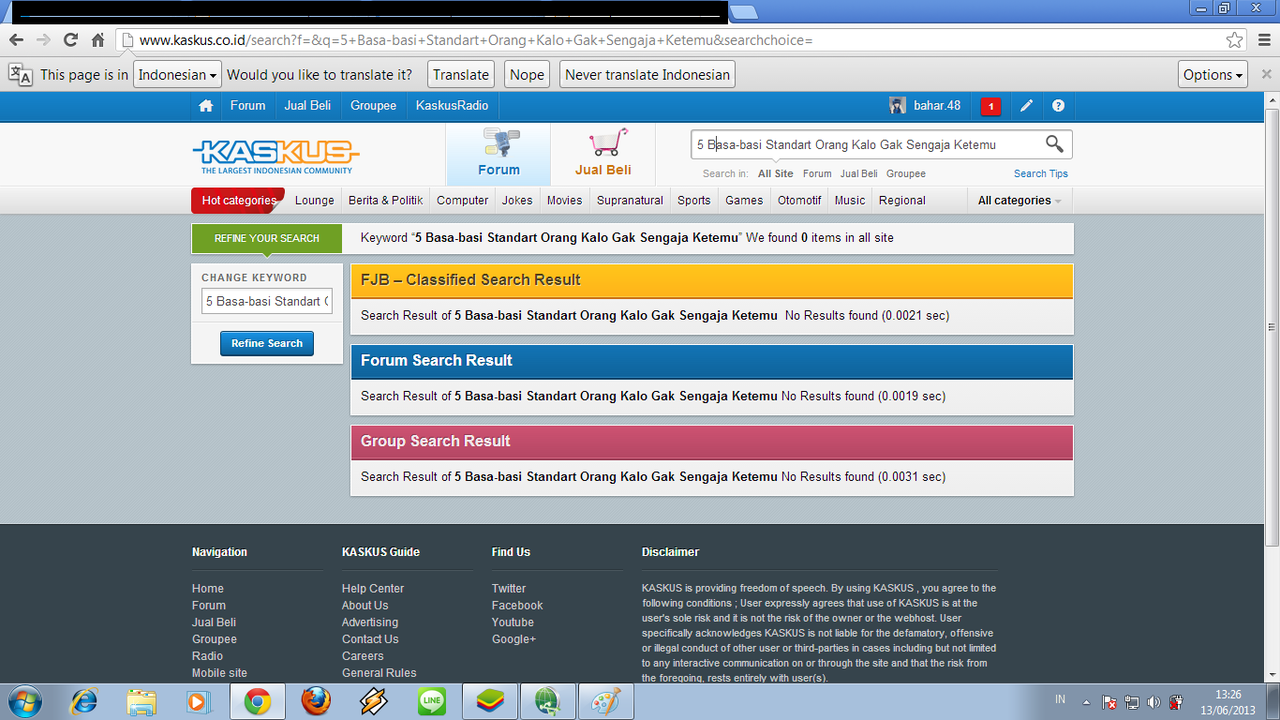
Task: Open the page language Indonesian dropdown
Action: coord(177,74)
